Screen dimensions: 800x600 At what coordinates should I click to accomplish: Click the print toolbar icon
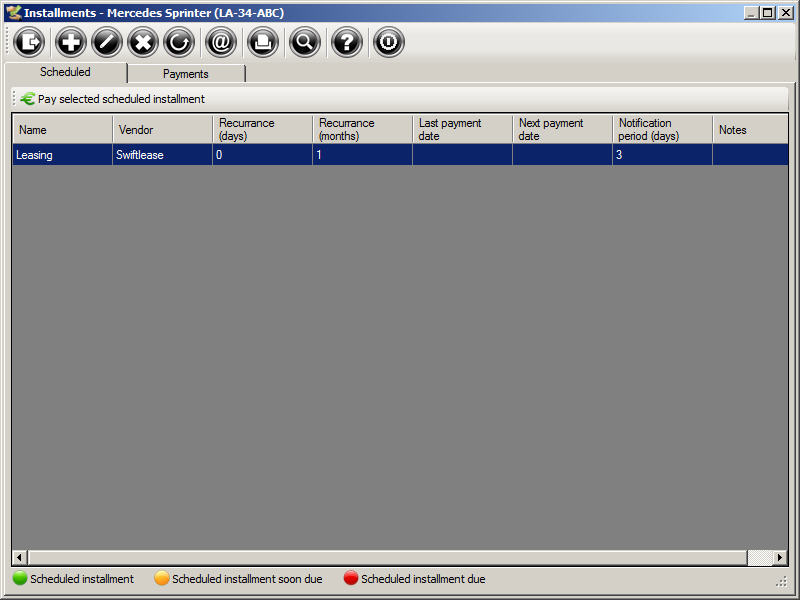point(262,42)
